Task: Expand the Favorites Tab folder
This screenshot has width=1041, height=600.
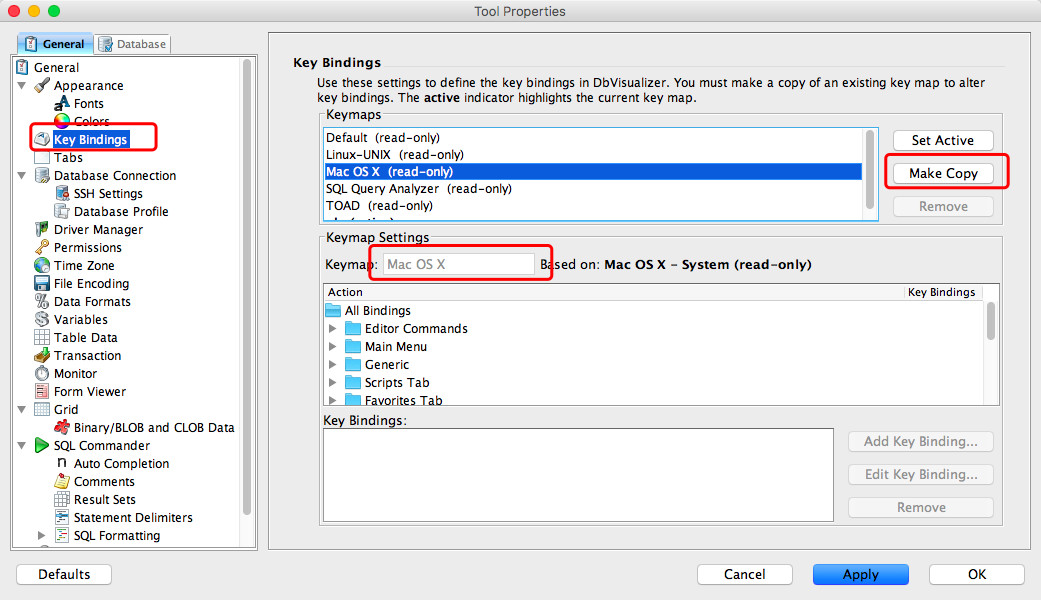Action: coord(333,400)
